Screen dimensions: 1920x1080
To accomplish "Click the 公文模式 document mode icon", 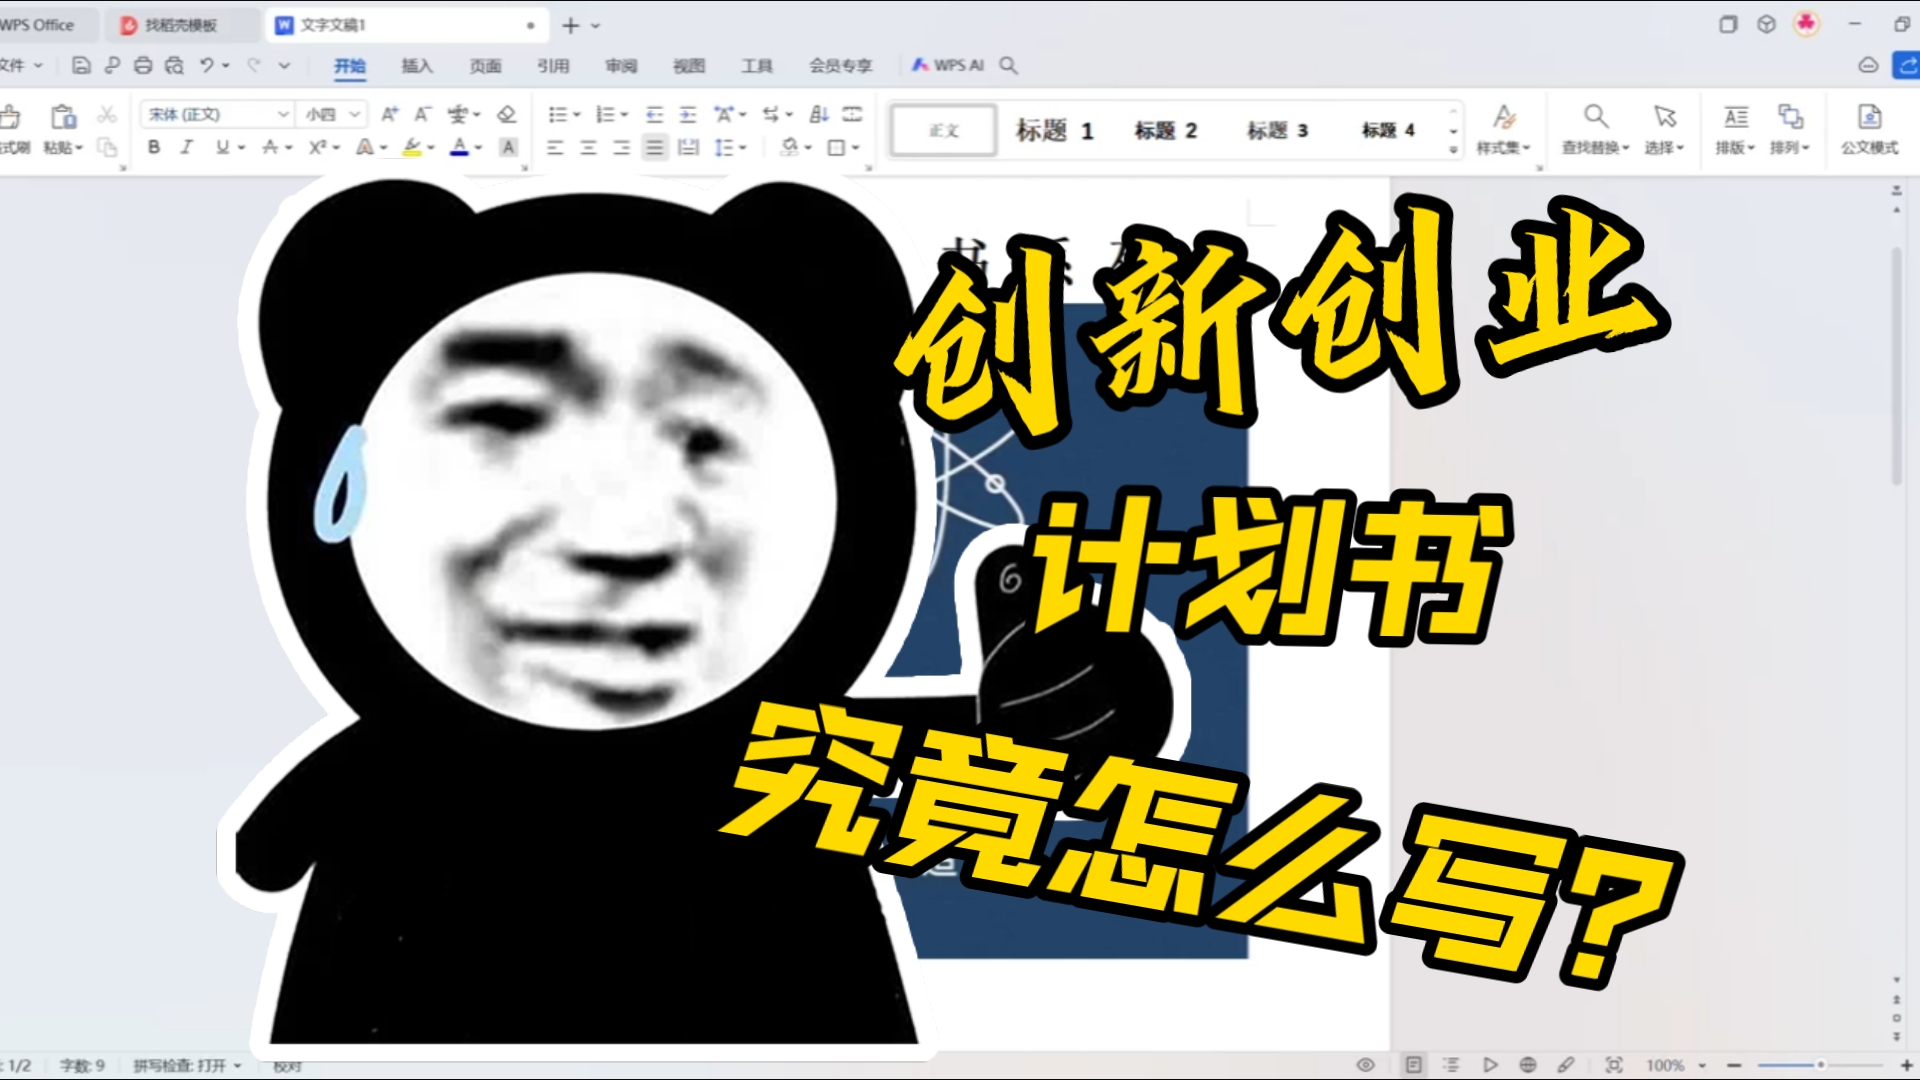I will click(1869, 117).
